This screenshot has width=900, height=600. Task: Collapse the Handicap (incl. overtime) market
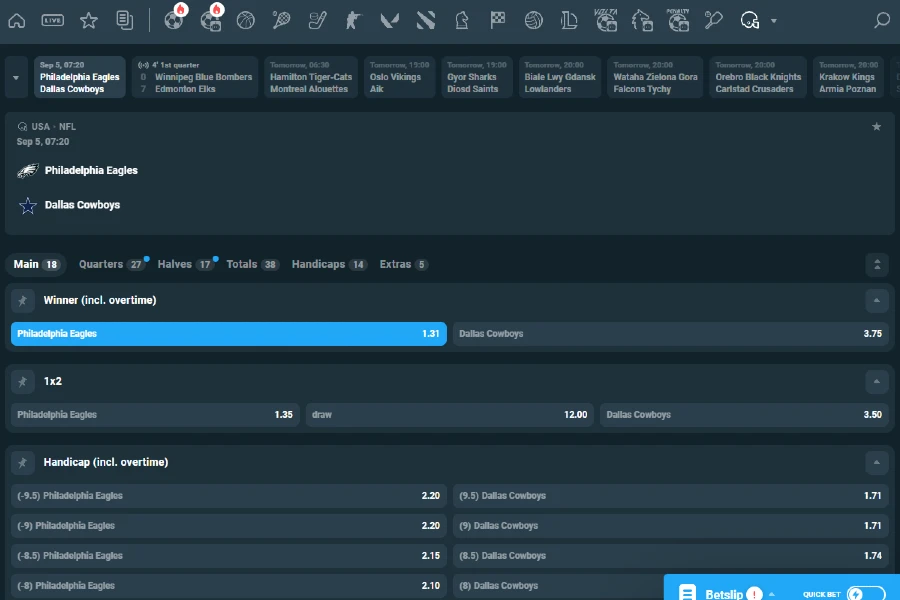[x=877, y=463]
